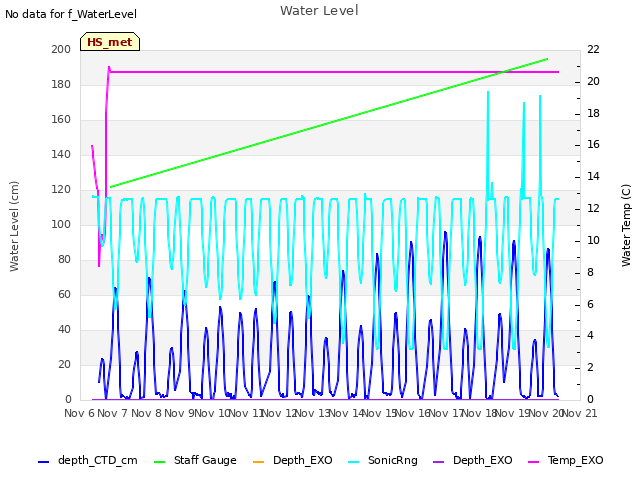Click the 6 tick on temperature axis
Screen dimensions: 640x480
coord(590,304)
